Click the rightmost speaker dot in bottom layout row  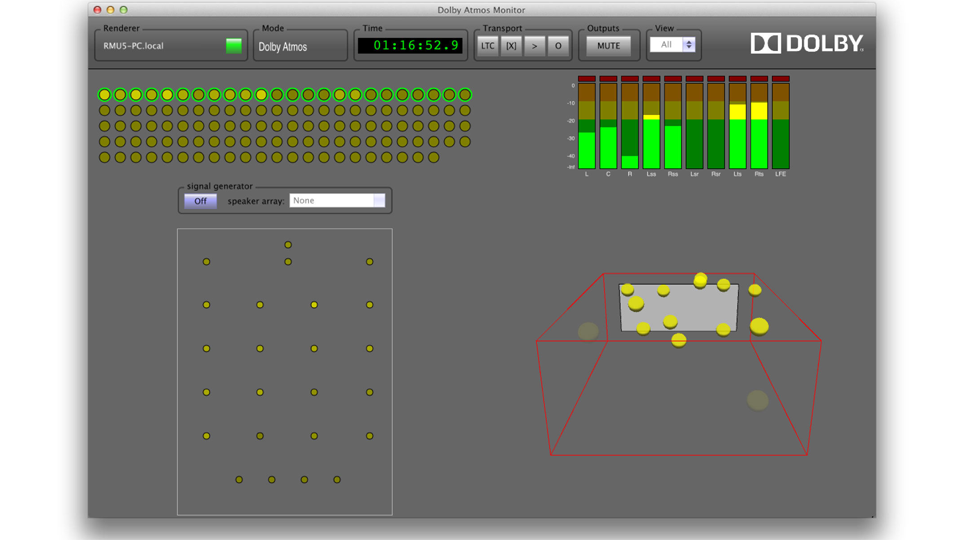(x=337, y=480)
